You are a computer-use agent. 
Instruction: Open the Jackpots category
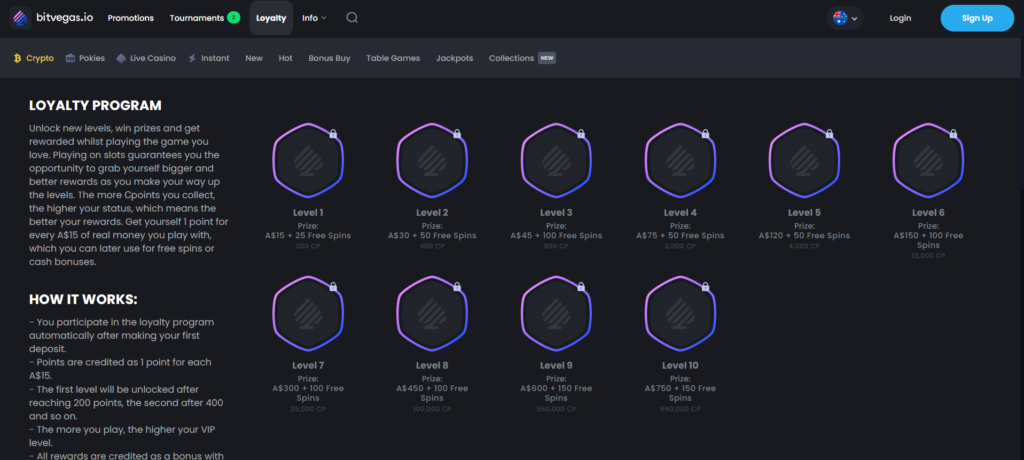tap(455, 58)
